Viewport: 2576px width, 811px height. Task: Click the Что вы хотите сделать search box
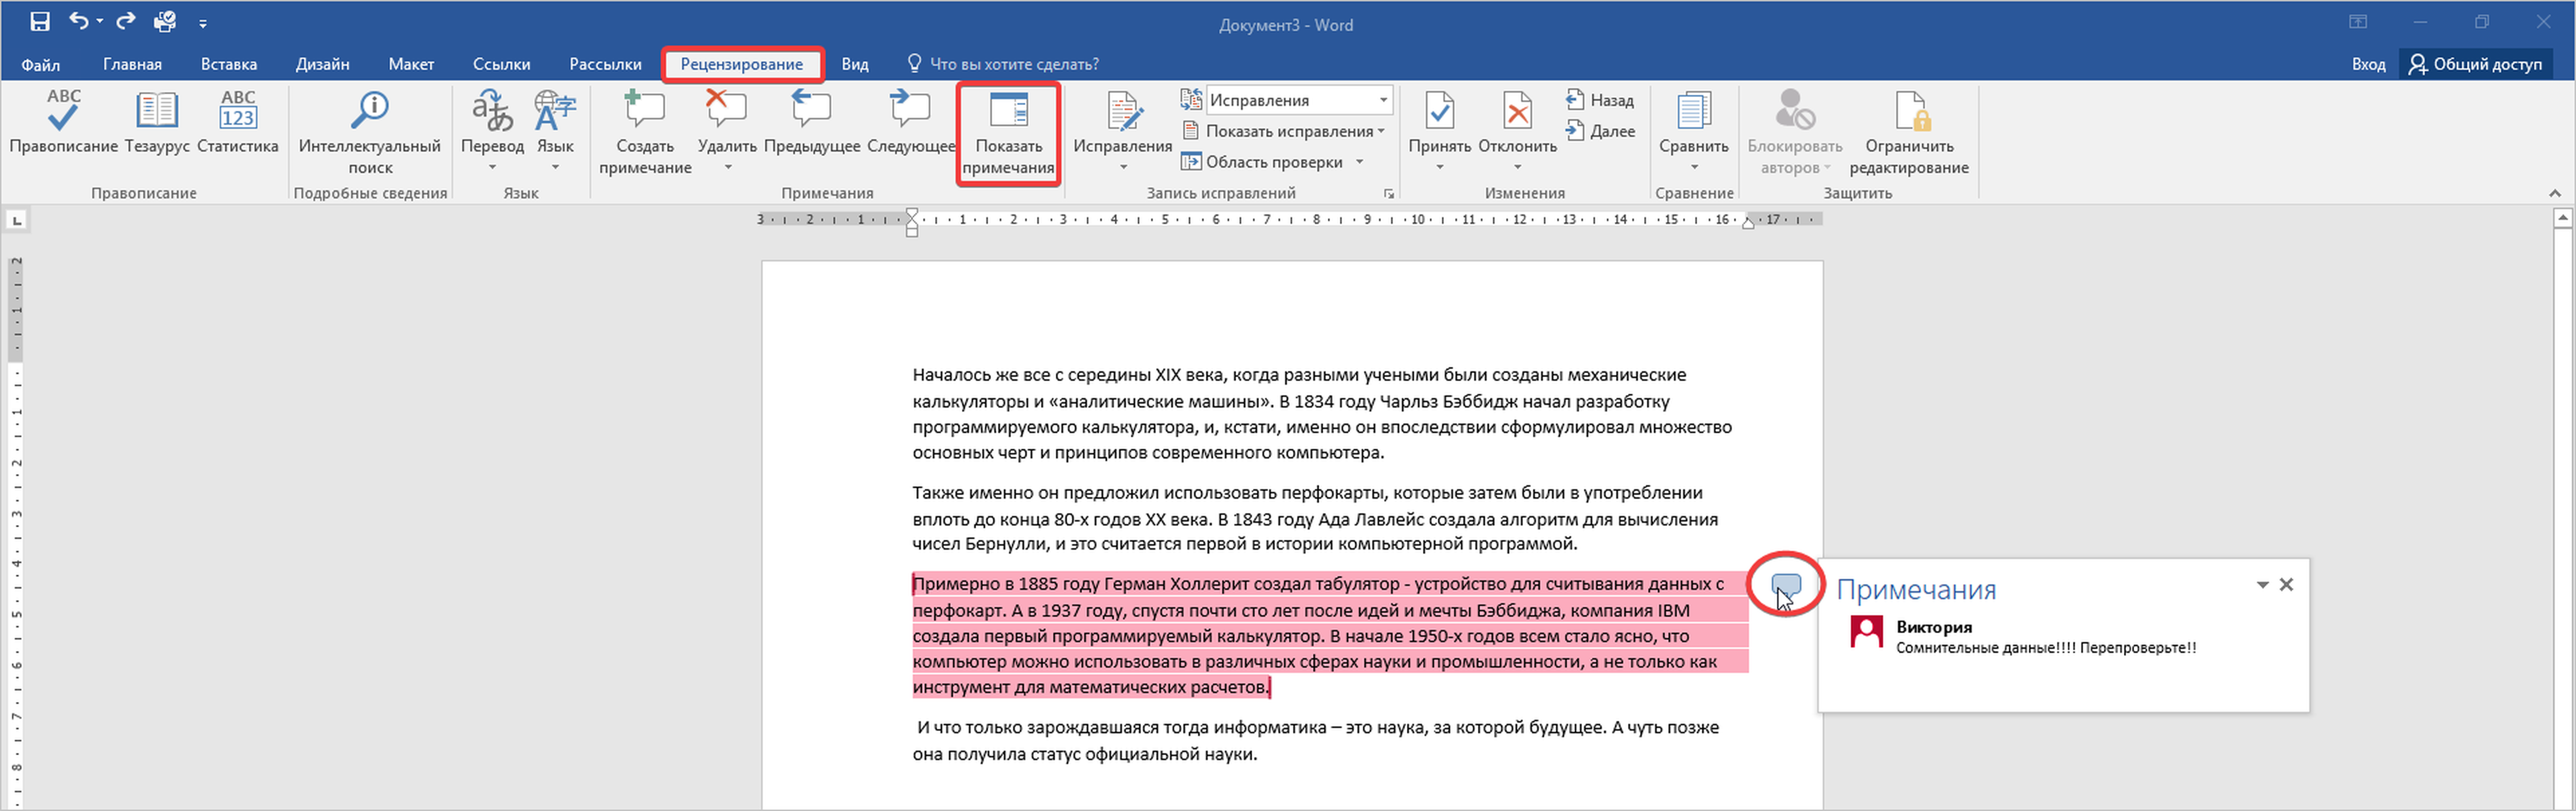[1003, 64]
